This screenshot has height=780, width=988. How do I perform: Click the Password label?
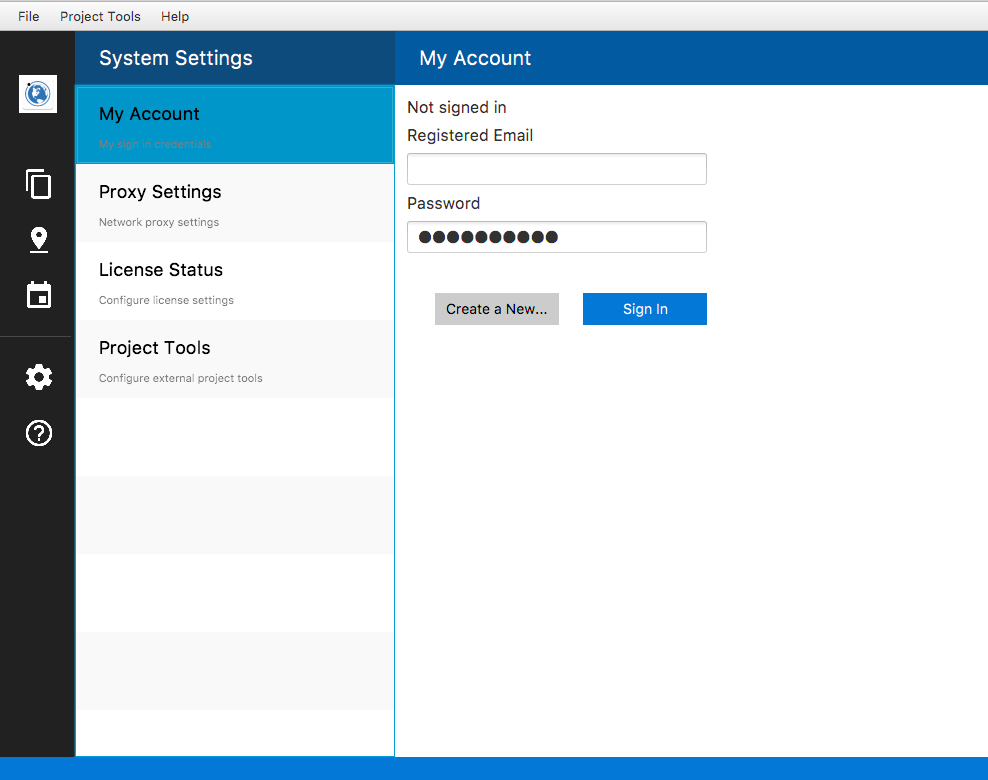tap(444, 204)
